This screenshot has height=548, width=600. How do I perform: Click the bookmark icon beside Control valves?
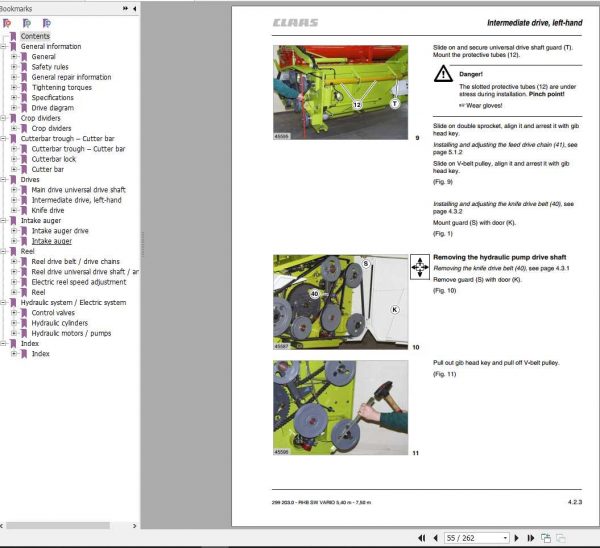24,313
